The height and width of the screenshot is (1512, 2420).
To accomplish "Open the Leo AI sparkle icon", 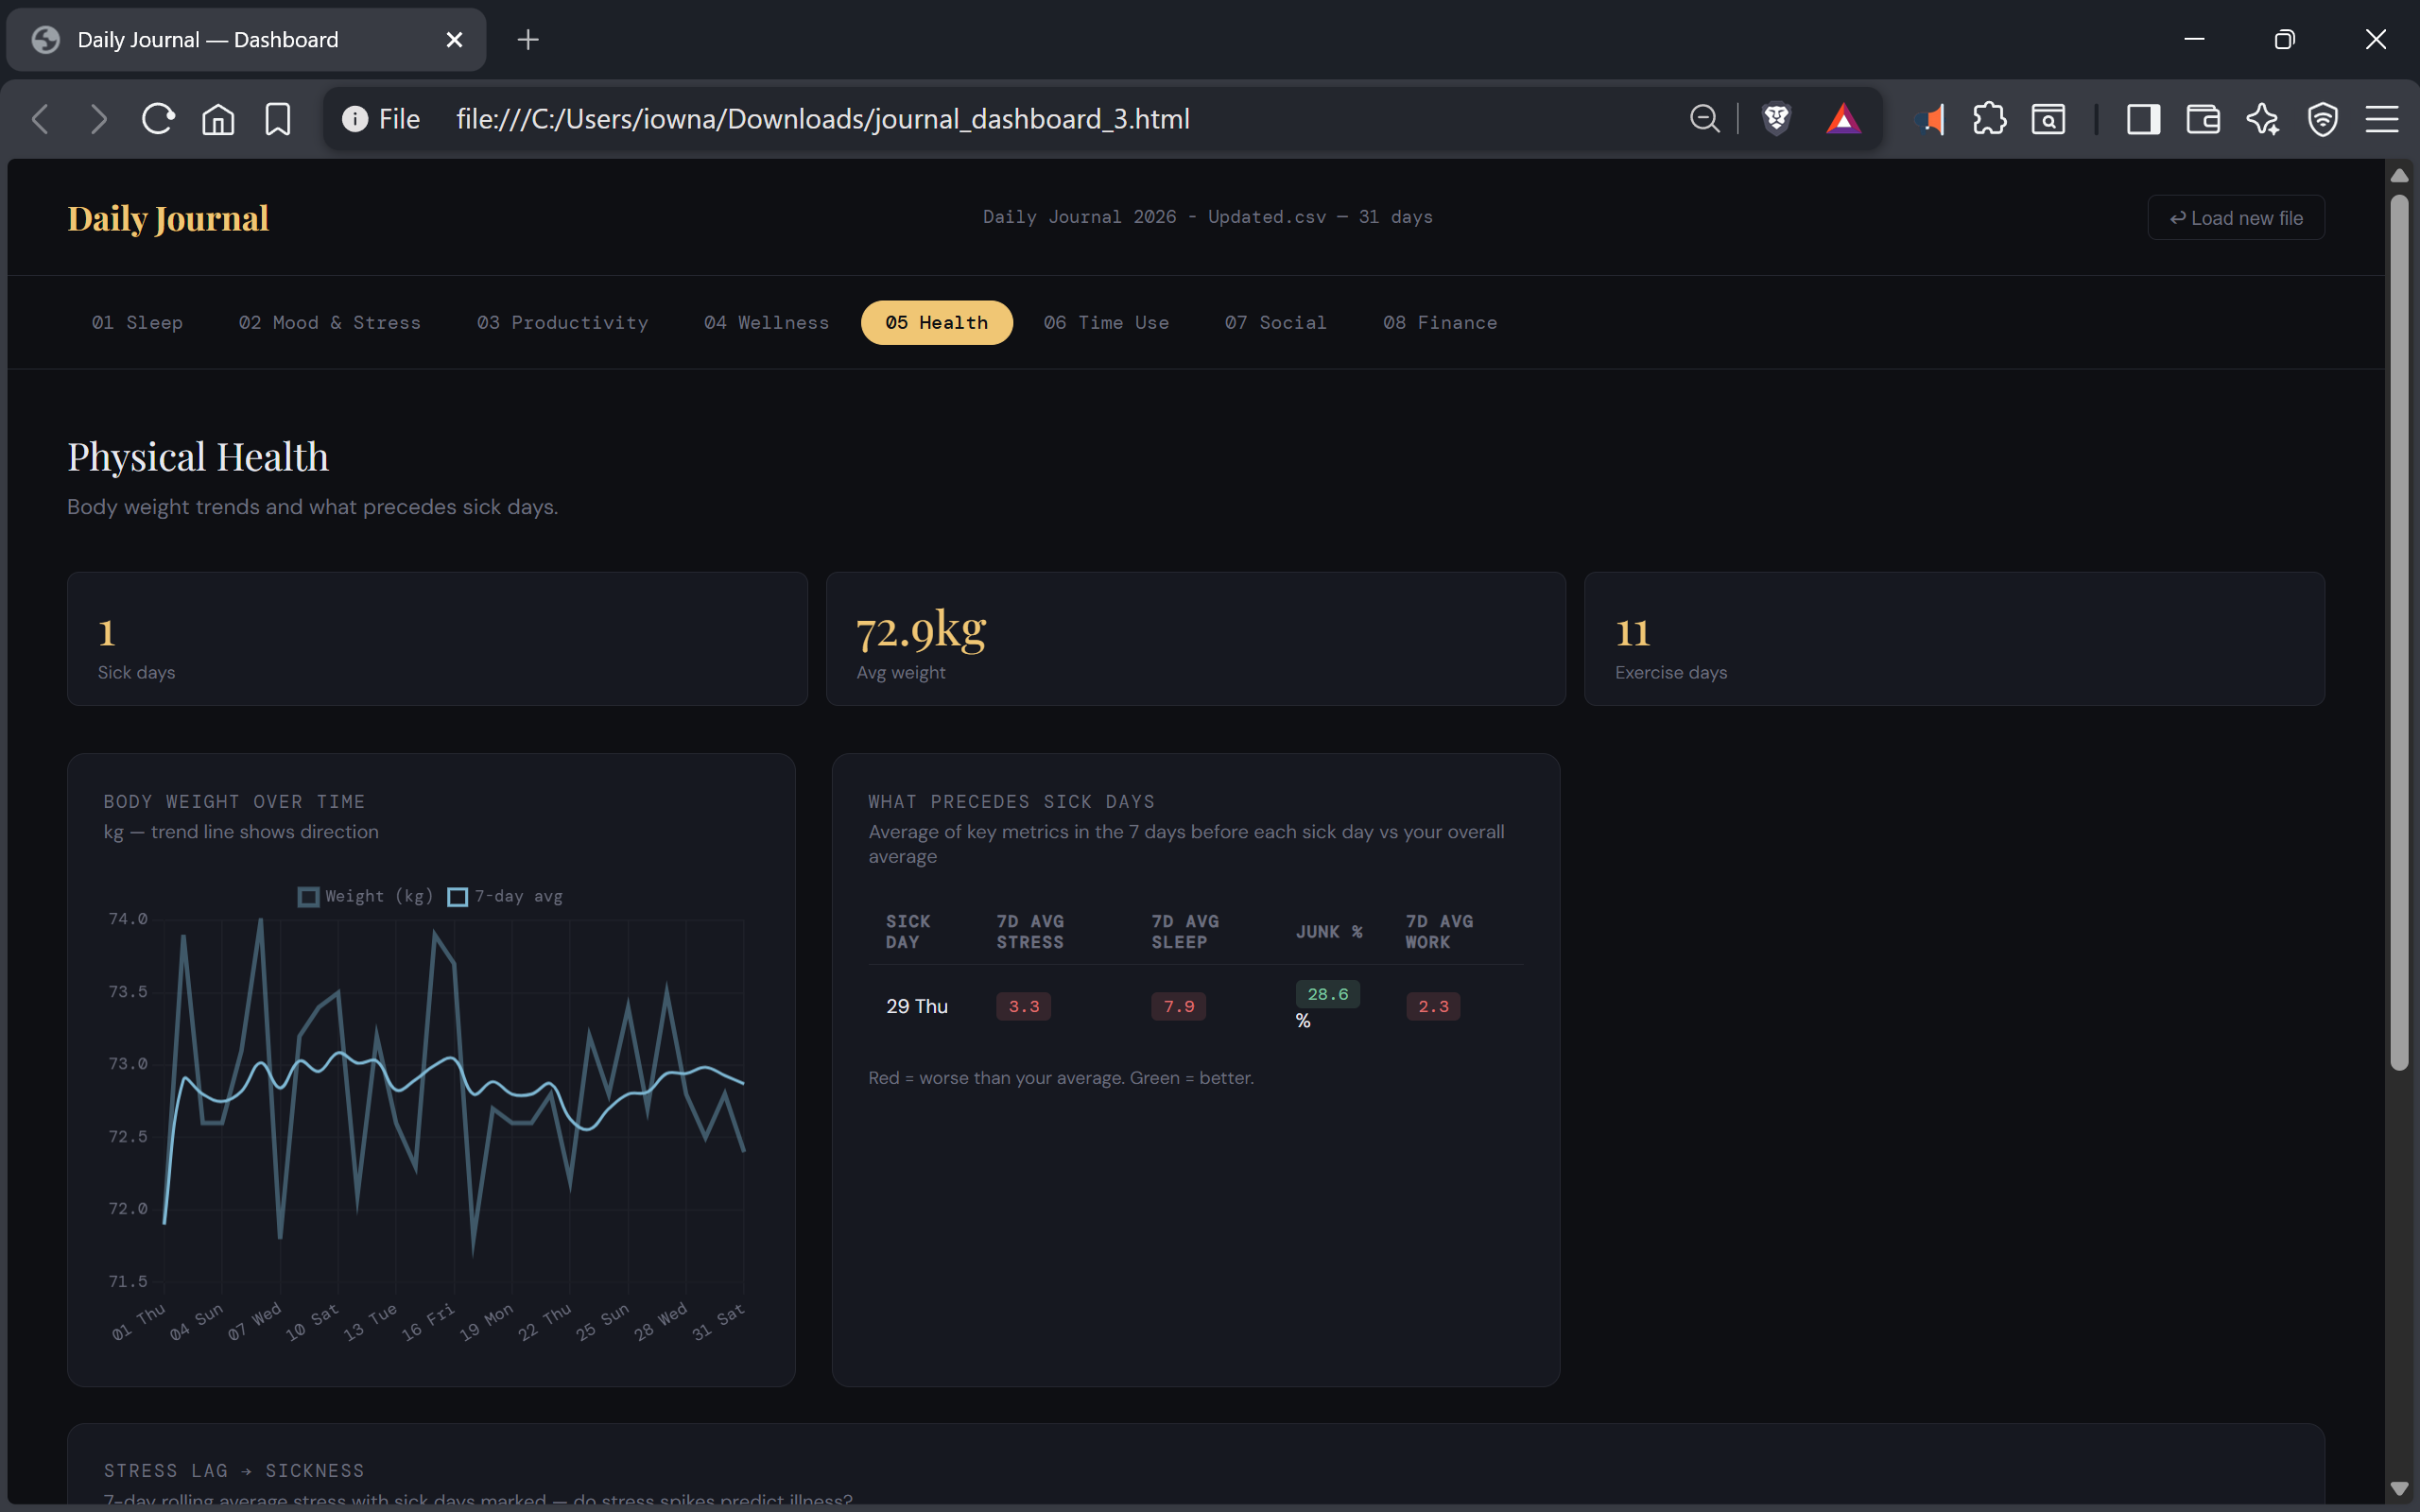I will tap(2263, 119).
